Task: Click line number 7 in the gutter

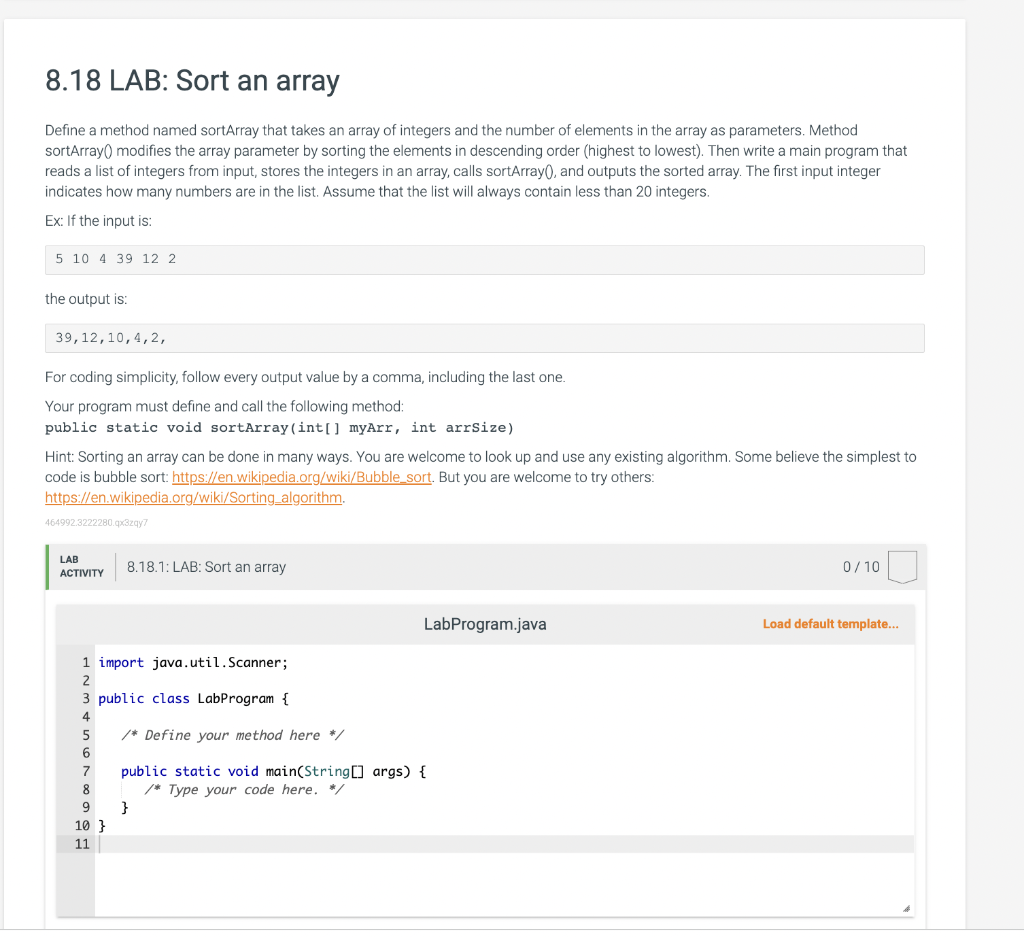Action: coord(86,772)
